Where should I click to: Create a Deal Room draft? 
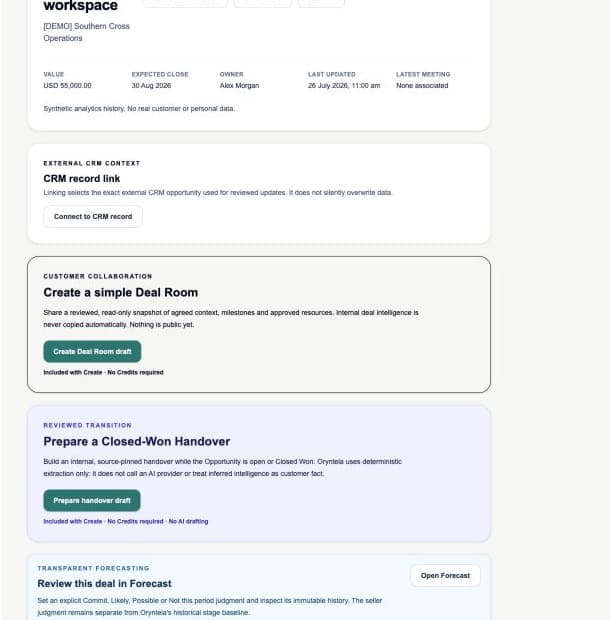92,352
